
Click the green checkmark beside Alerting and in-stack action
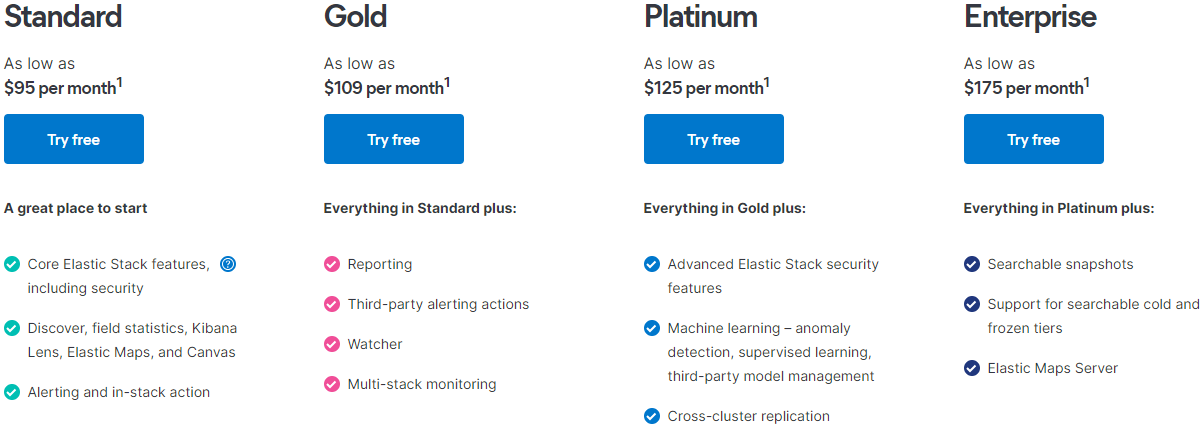point(12,392)
